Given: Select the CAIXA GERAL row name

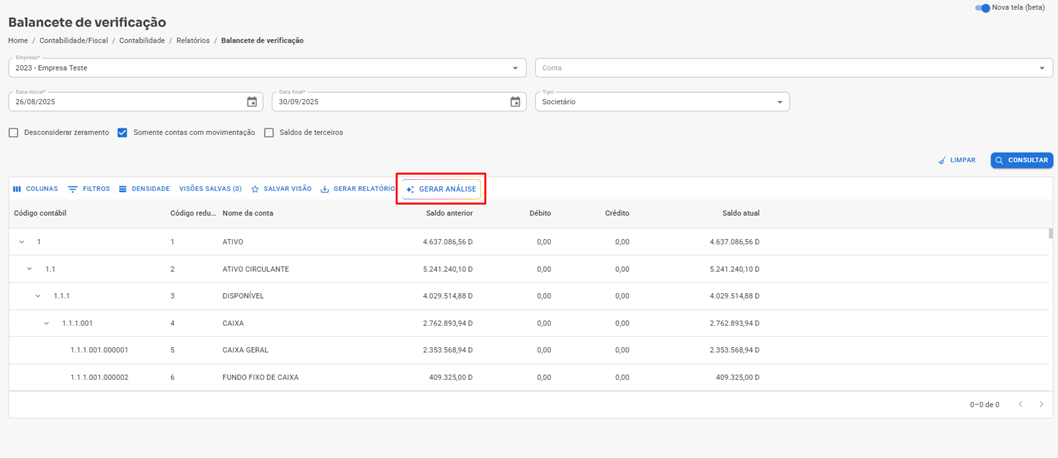Looking at the screenshot, I should (245, 350).
